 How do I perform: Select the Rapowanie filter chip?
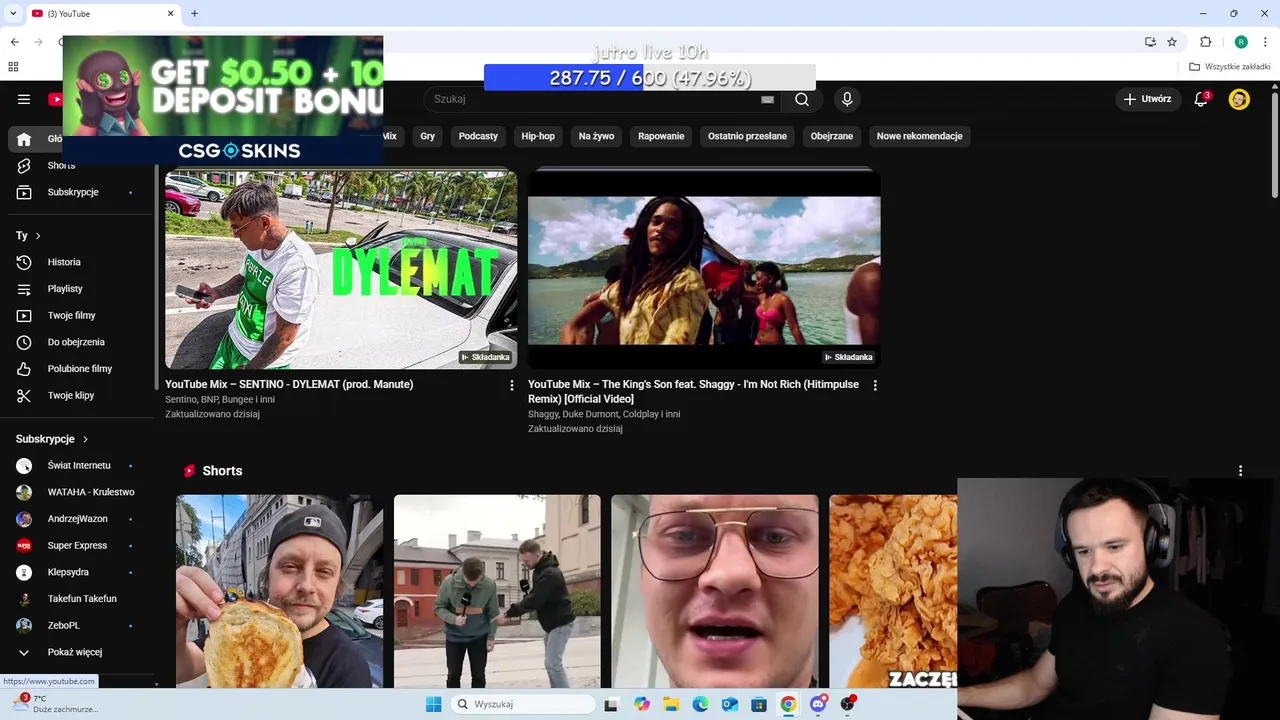661,136
